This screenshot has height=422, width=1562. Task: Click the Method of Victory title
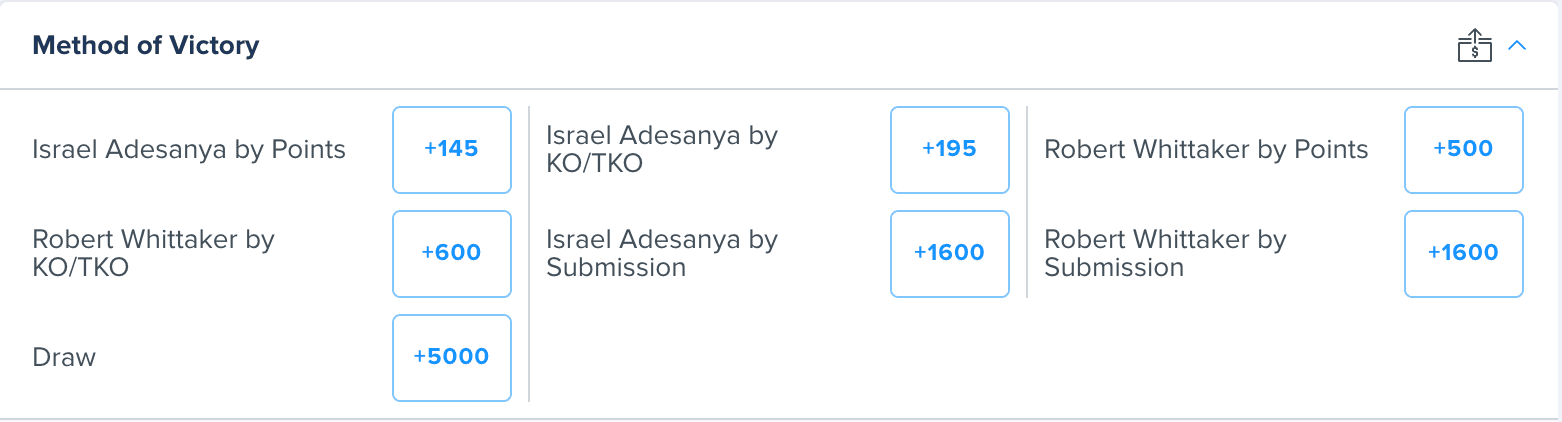146,46
